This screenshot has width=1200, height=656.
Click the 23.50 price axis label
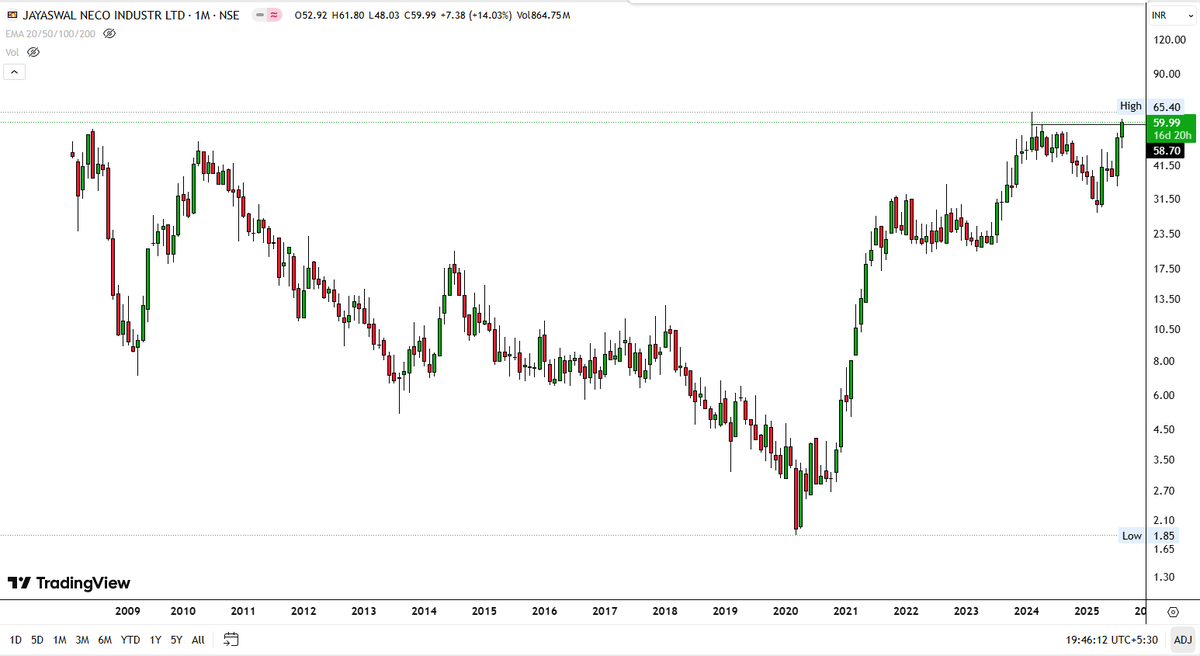click(x=1166, y=235)
